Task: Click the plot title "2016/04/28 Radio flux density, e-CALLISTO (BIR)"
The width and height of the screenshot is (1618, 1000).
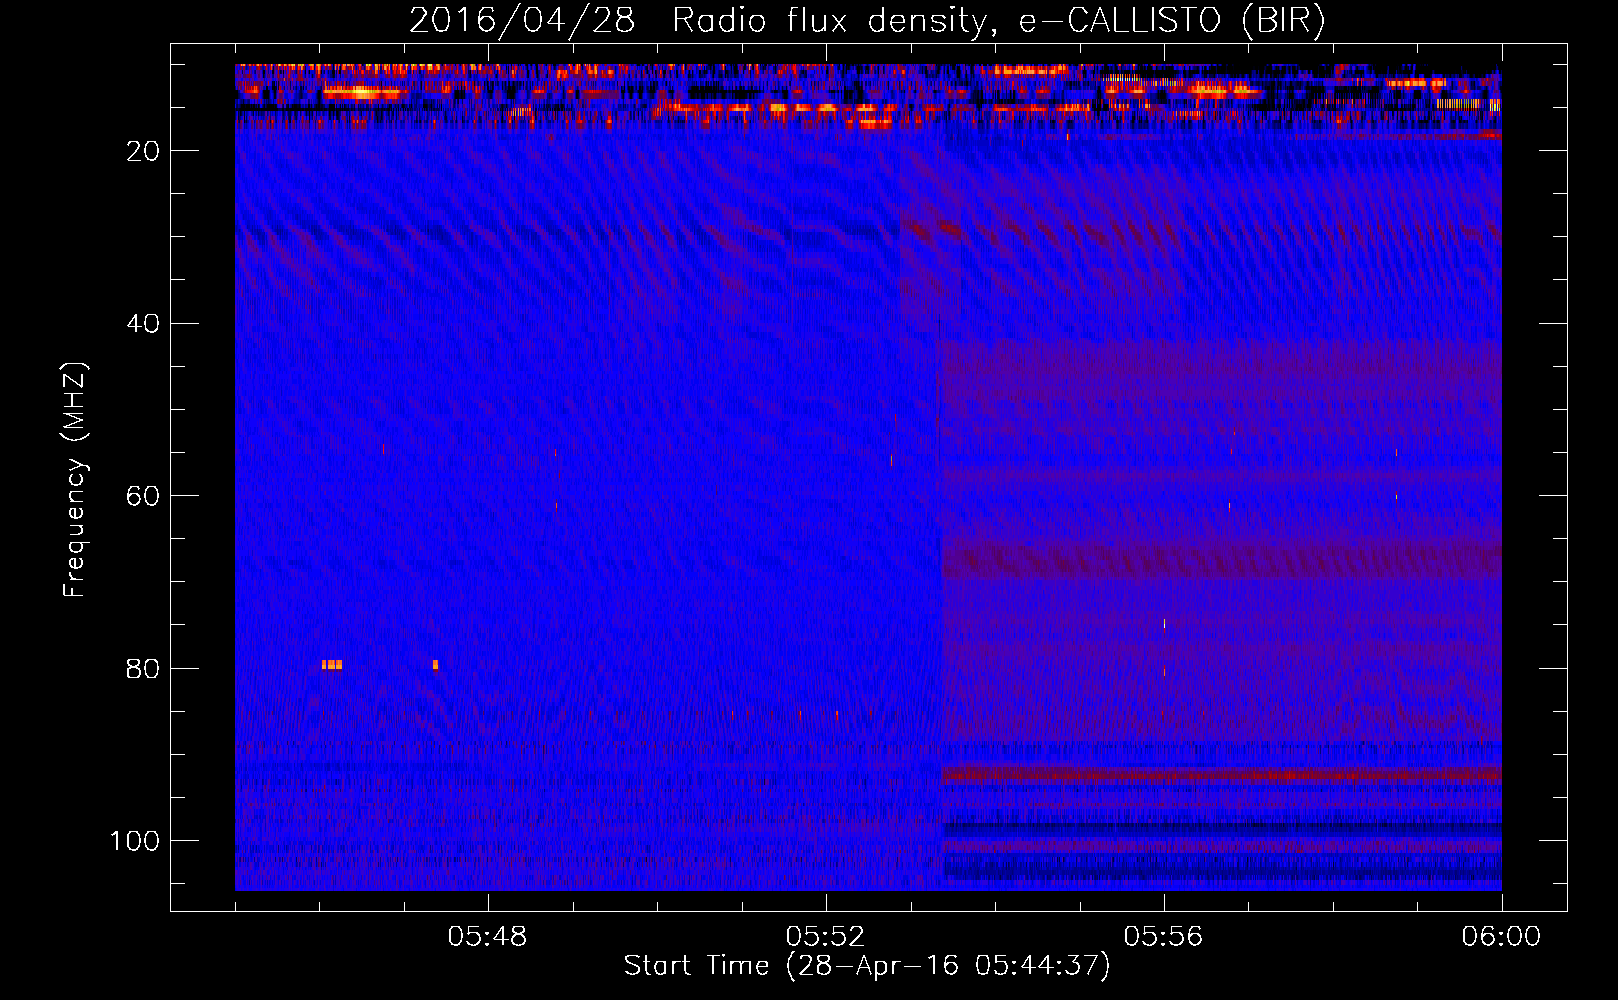Action: point(867,21)
